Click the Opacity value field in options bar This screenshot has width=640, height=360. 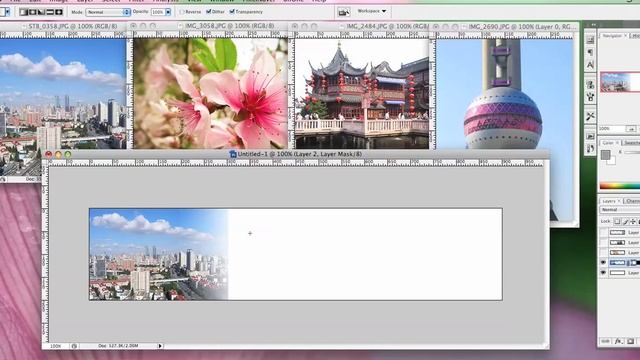pyautogui.click(x=158, y=12)
